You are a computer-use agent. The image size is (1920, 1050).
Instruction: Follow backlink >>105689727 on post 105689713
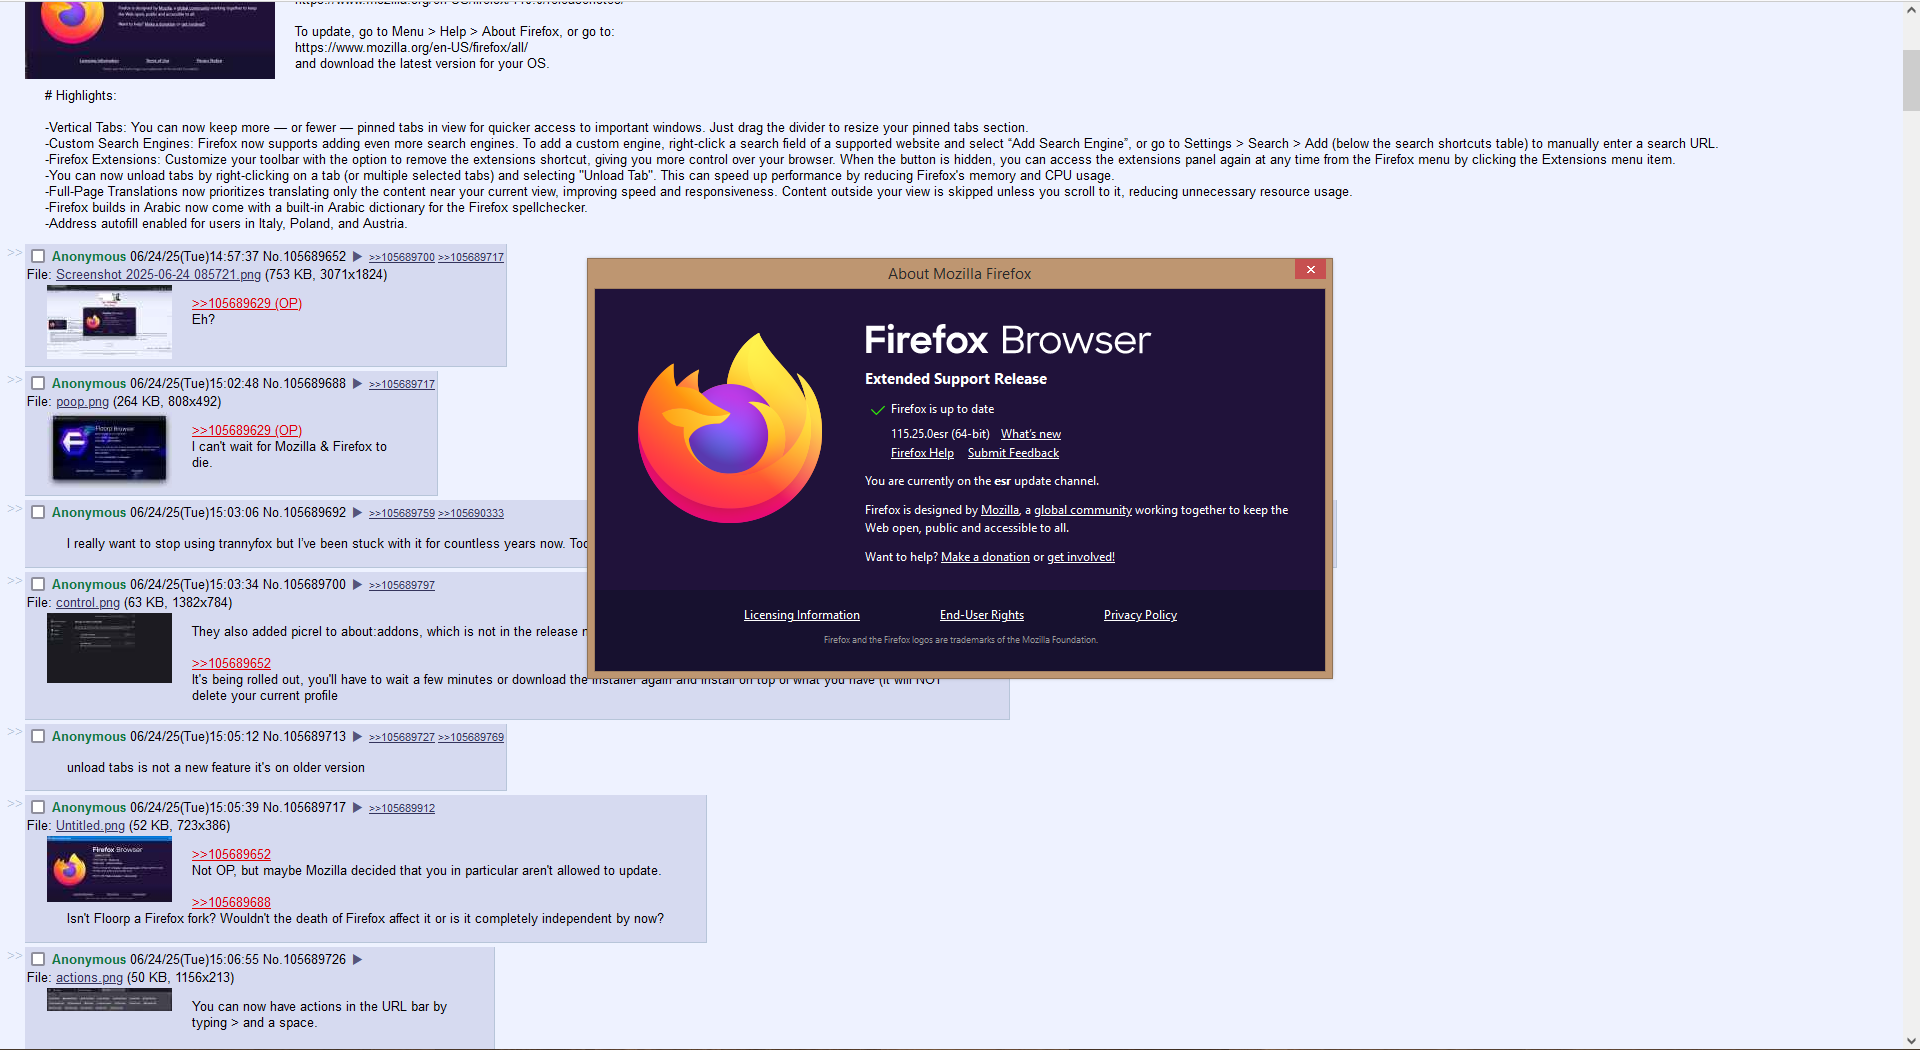(x=402, y=738)
